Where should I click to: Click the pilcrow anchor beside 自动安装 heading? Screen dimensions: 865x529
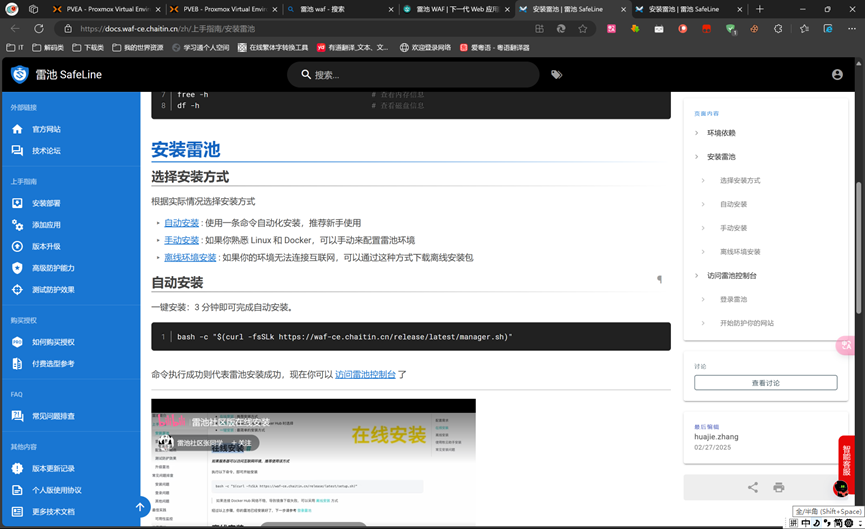[x=659, y=280]
